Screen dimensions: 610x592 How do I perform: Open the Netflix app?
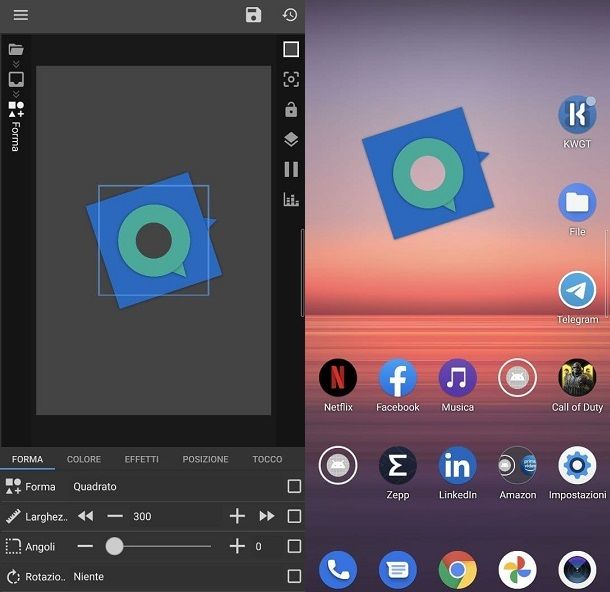(338, 378)
